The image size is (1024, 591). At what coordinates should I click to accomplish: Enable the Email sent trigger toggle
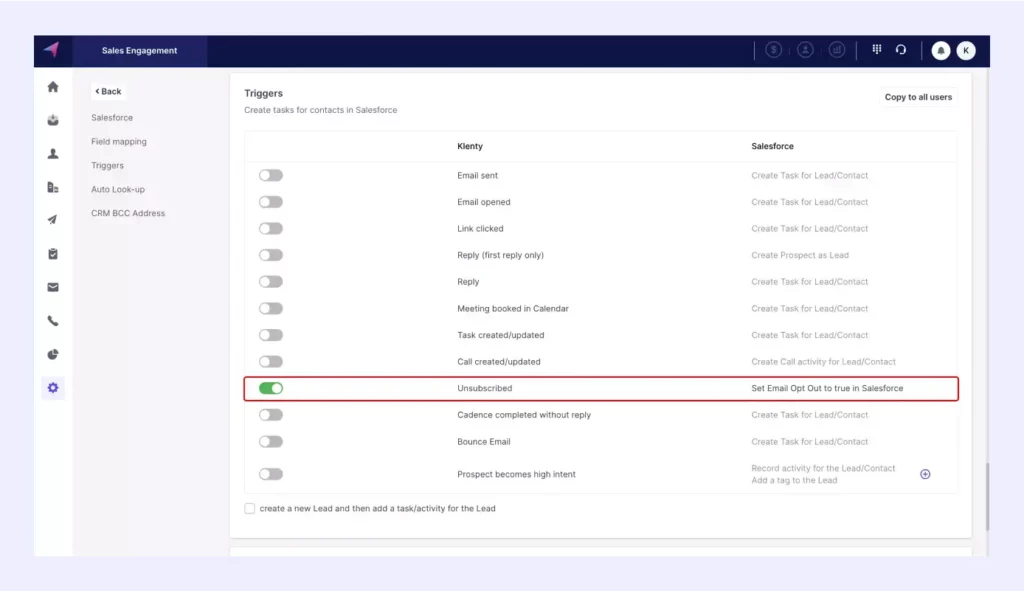point(270,175)
